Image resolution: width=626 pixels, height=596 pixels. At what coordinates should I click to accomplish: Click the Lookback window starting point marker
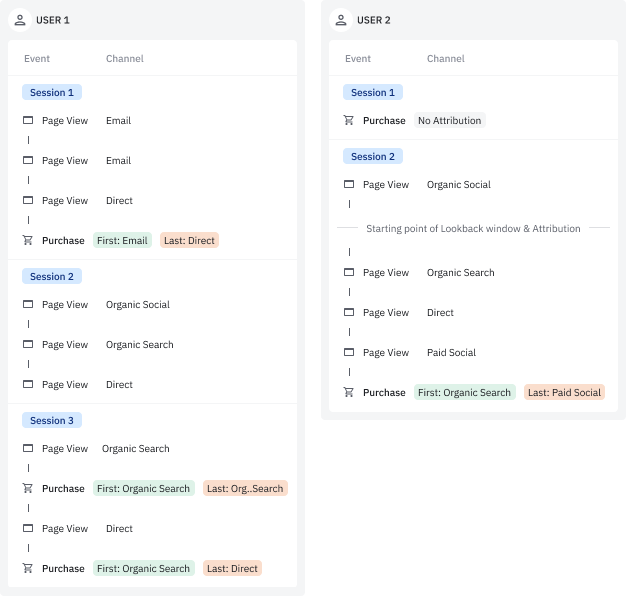click(x=473, y=229)
